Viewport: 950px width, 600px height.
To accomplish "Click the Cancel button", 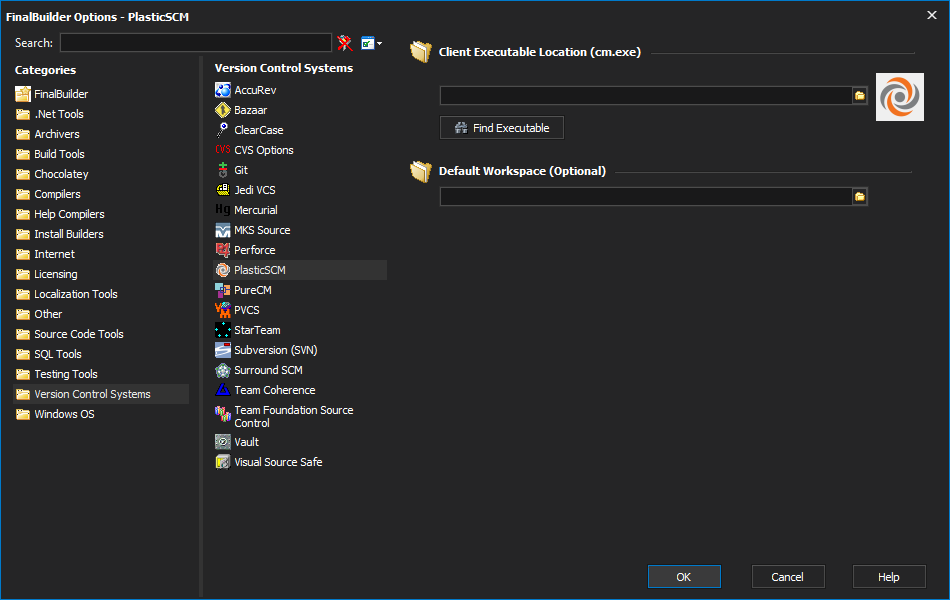I will tap(788, 577).
